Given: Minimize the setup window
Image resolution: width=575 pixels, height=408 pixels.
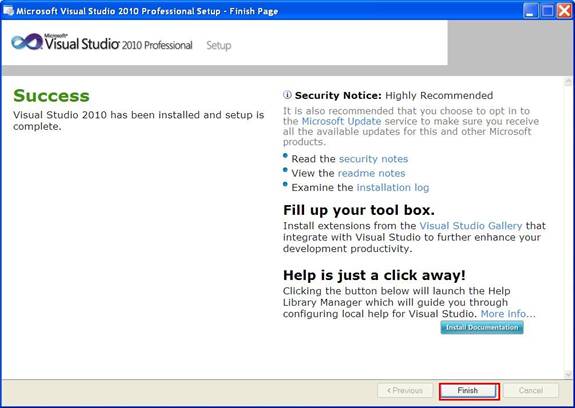Looking at the screenshot, I should click(530, 11).
